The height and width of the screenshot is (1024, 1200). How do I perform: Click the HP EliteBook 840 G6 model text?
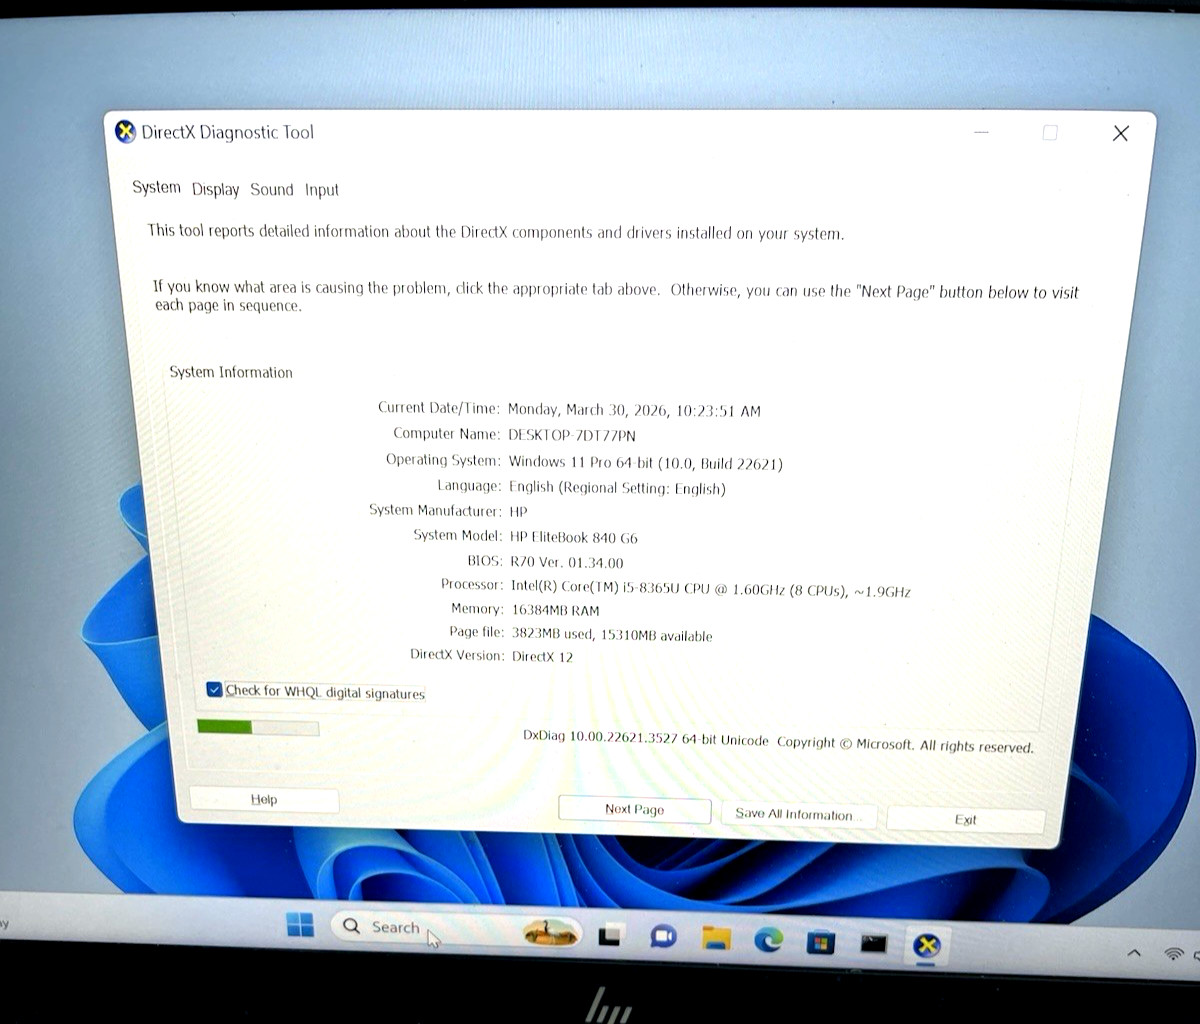[x=573, y=537]
